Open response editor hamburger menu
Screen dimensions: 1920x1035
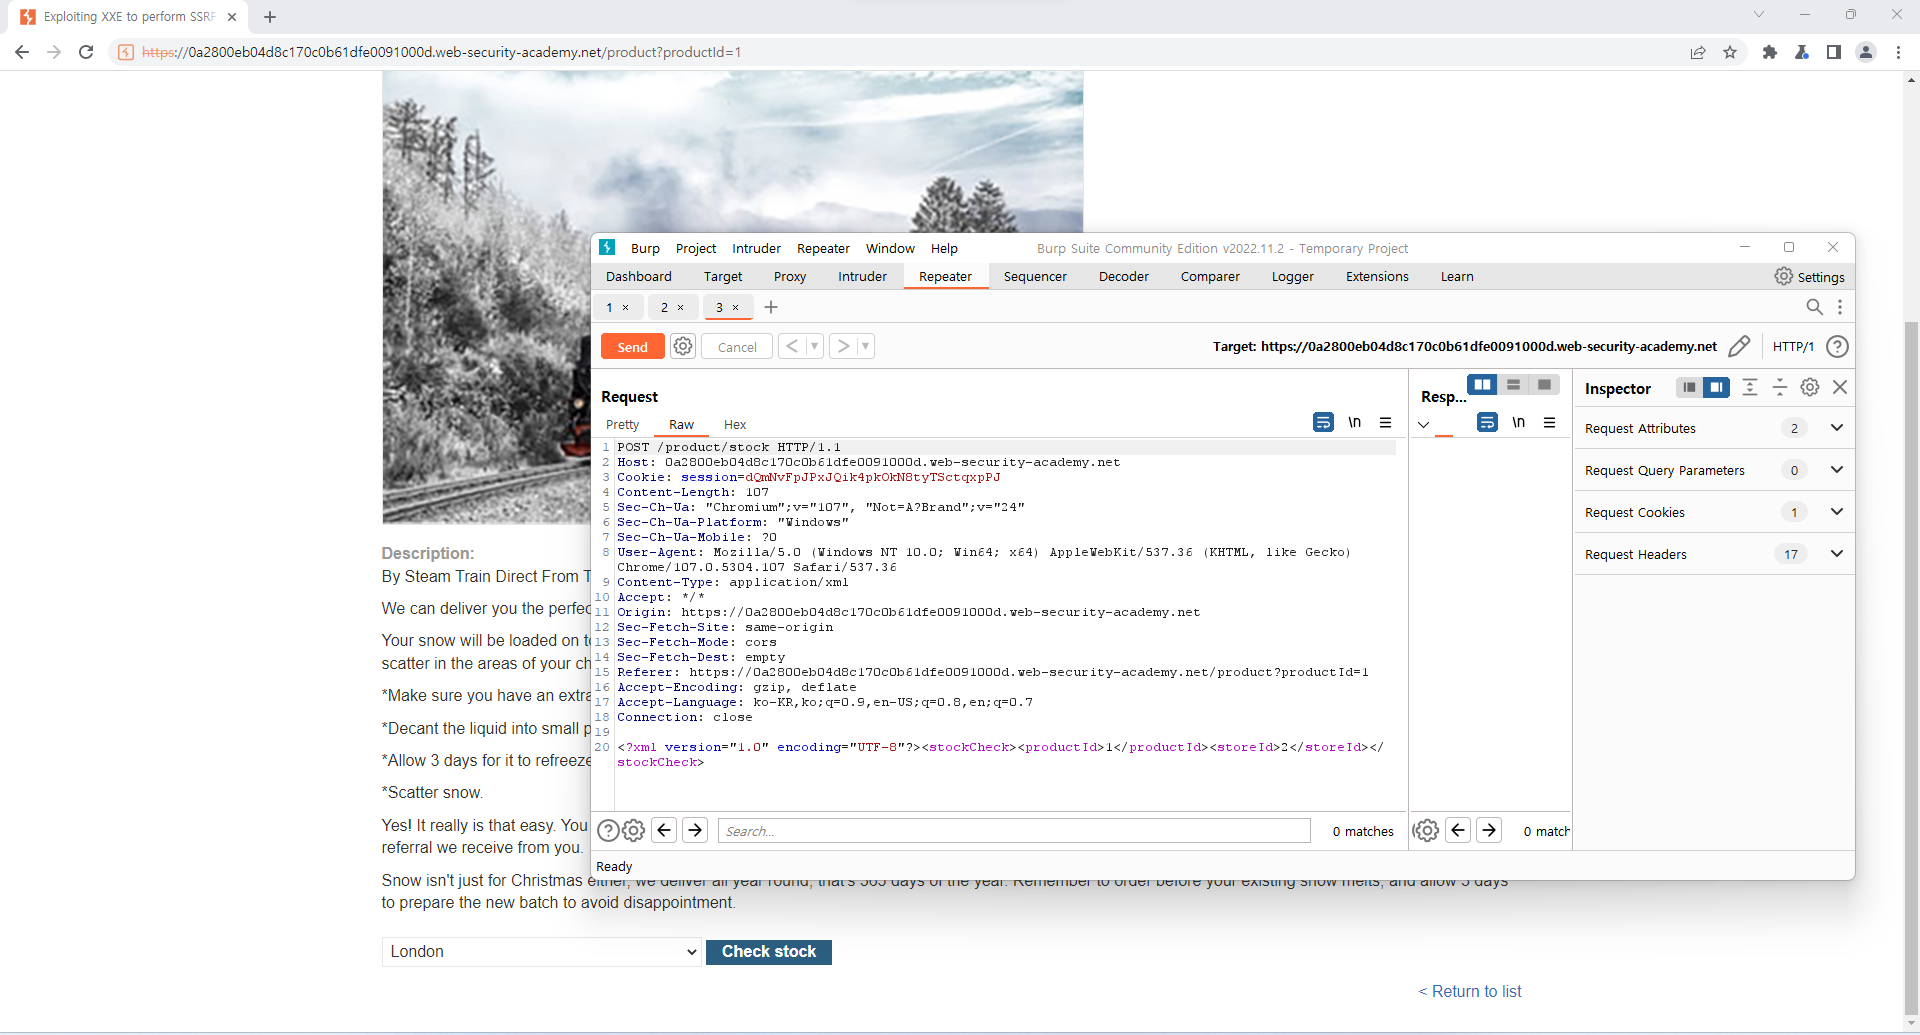[1549, 423]
